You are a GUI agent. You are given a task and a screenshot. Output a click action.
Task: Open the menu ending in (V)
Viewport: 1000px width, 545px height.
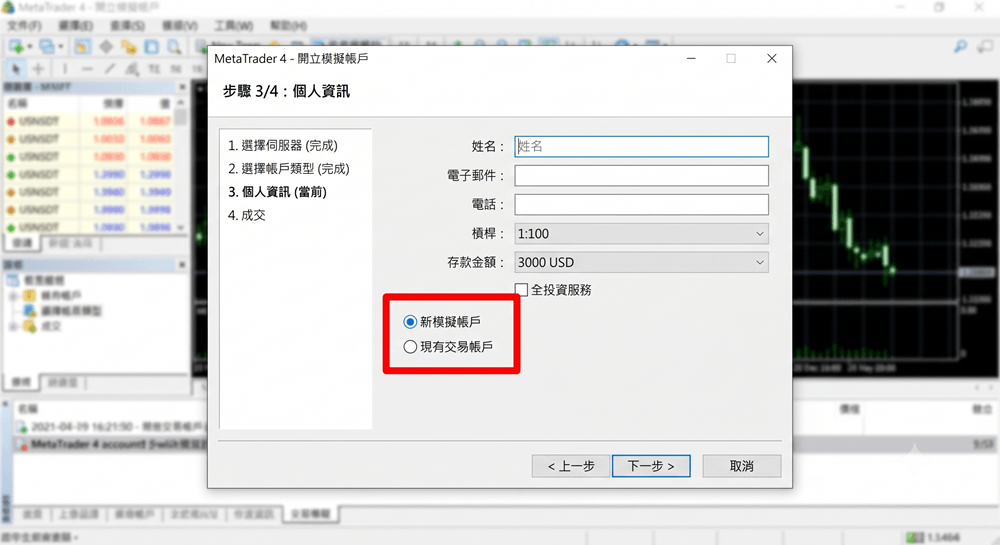click(x=180, y=25)
